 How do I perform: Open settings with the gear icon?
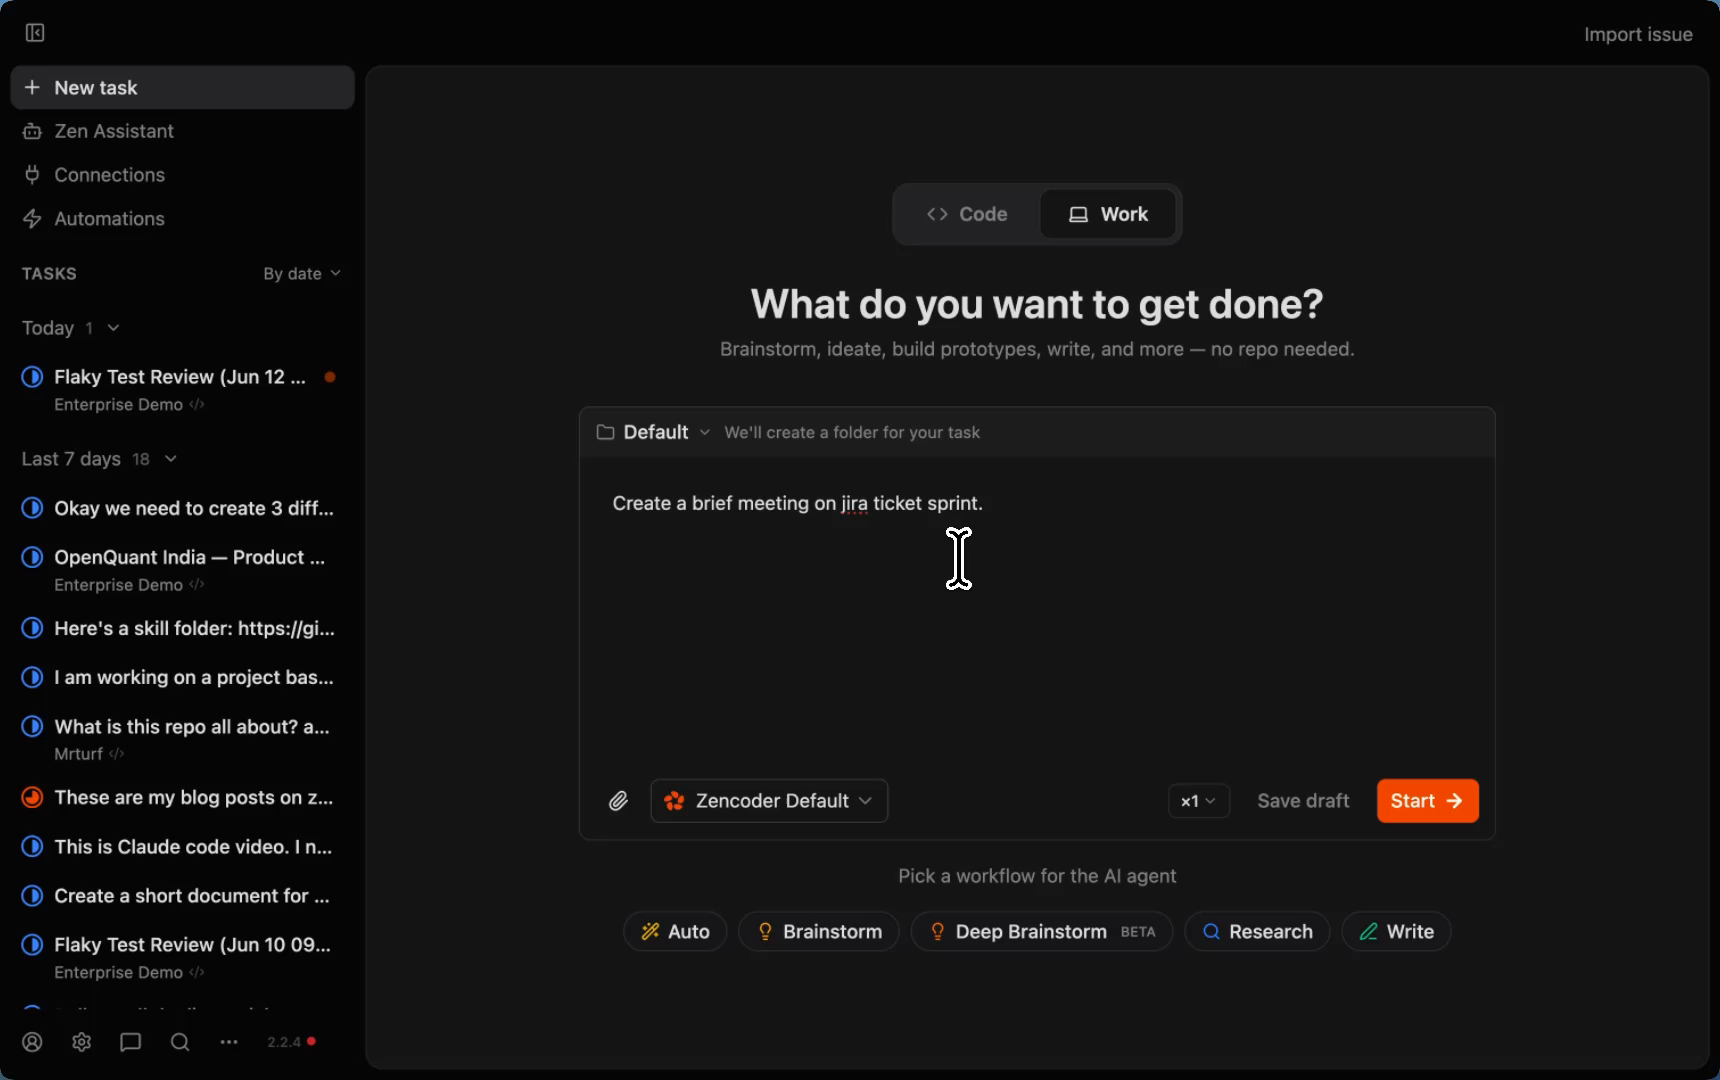tap(82, 1042)
